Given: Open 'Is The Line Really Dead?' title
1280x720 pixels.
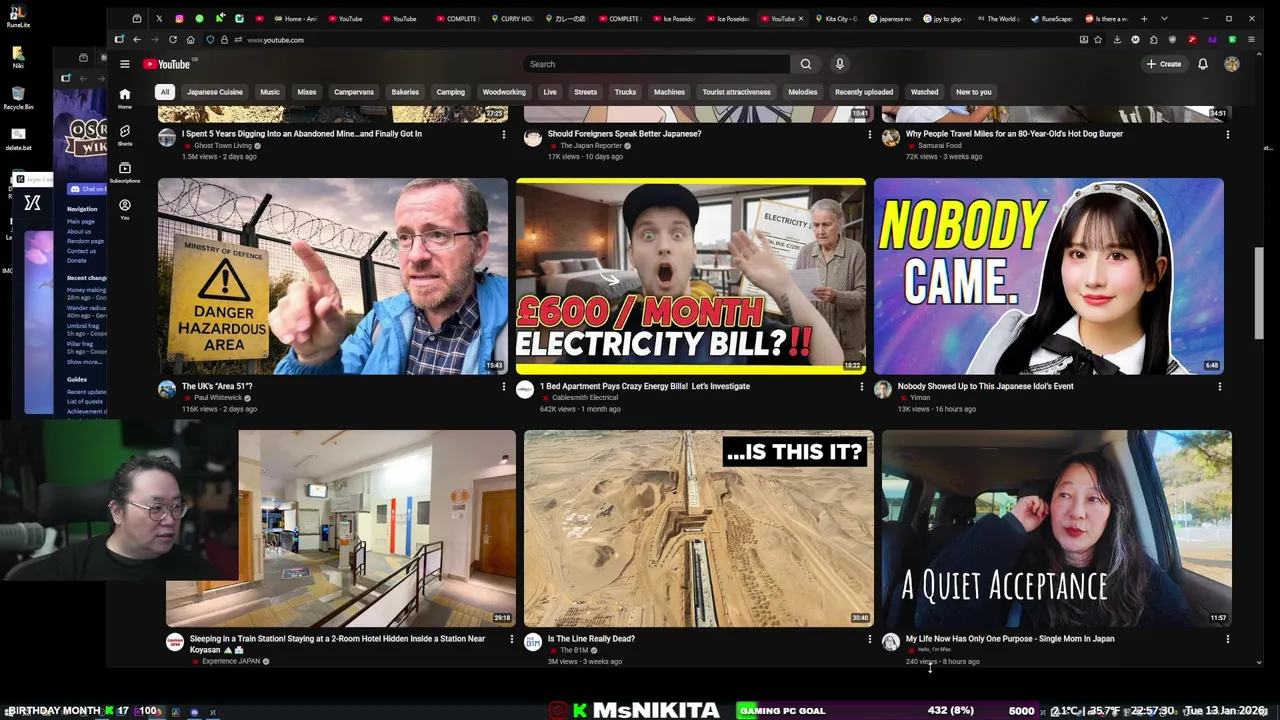Looking at the screenshot, I should click(591, 639).
